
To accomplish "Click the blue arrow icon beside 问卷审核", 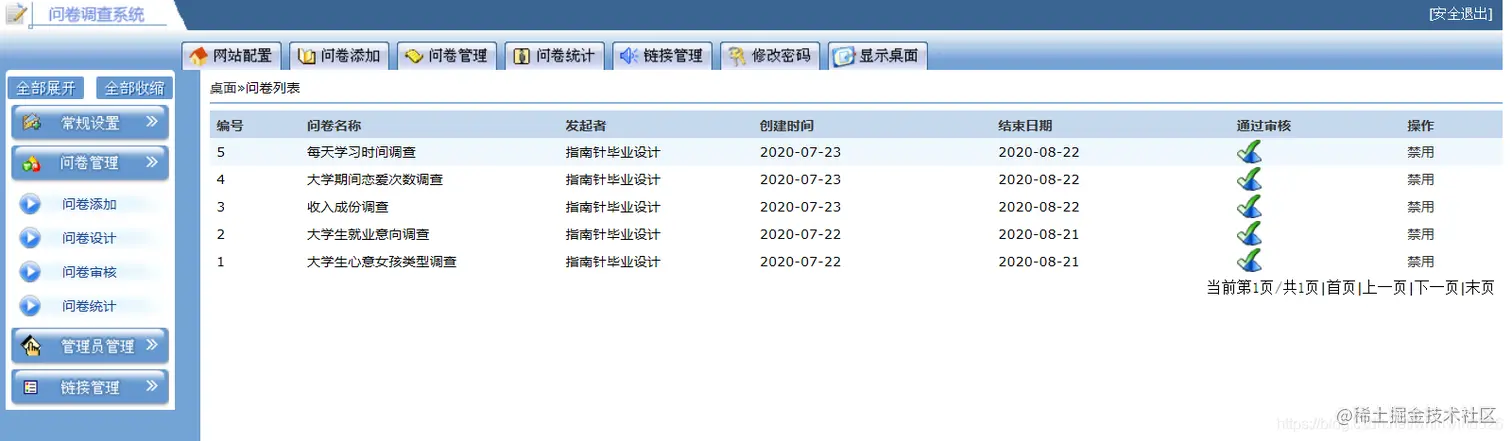I will click(30, 272).
